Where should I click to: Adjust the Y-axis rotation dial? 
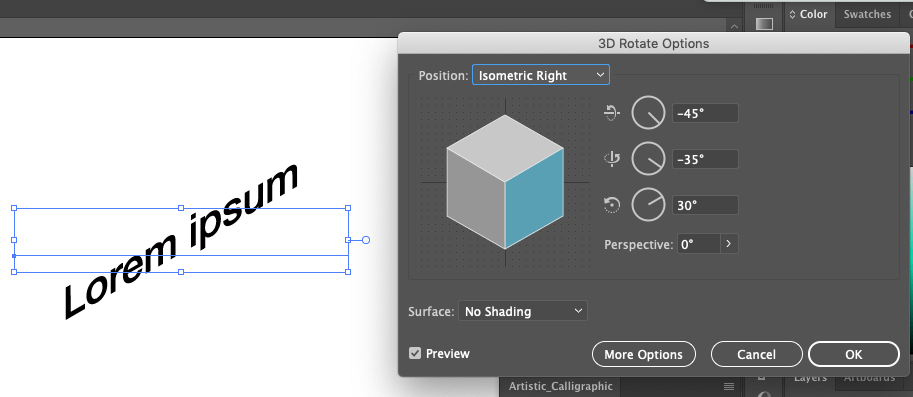click(648, 159)
